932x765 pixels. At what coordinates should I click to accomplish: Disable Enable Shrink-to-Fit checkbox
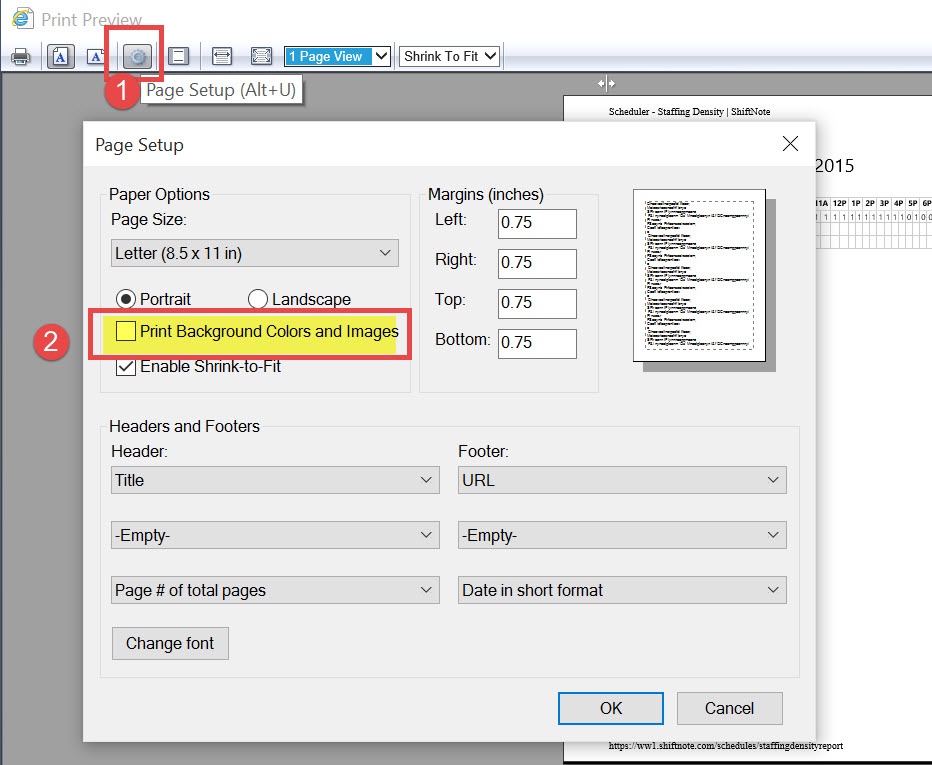(x=126, y=365)
